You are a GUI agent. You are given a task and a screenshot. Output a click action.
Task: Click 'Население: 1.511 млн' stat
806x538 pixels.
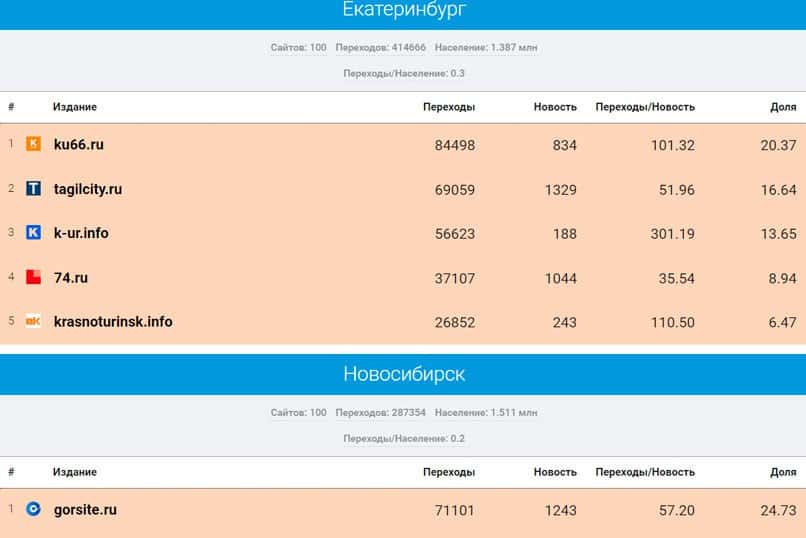486,412
